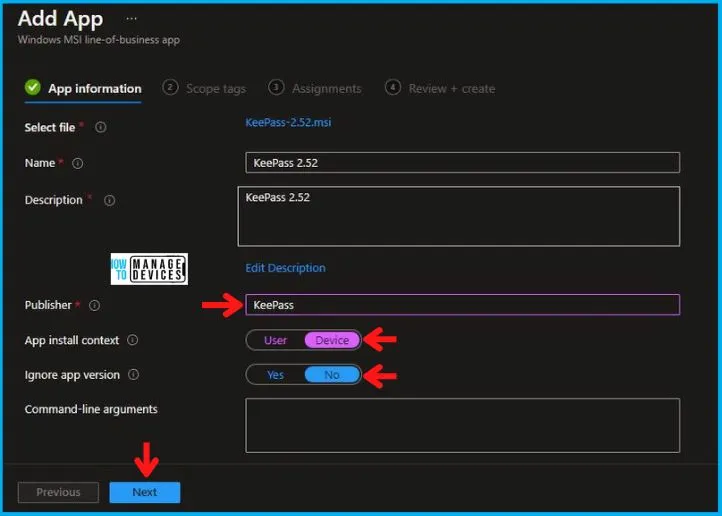Click the green check App information icon
The image size is (722, 516).
point(33,87)
